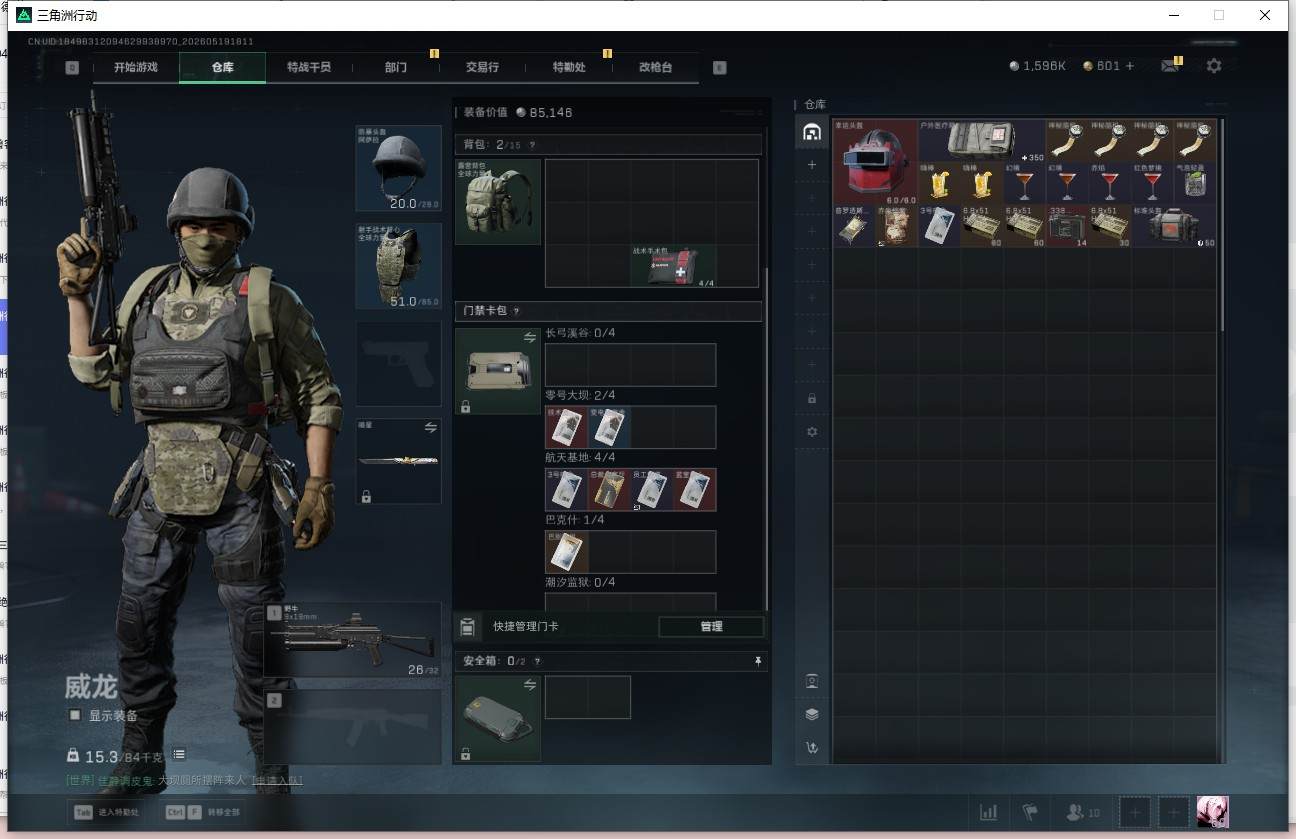Click the flag icon in the bottom bar
Image resolution: width=1296 pixels, height=839 pixels.
(x=1029, y=812)
